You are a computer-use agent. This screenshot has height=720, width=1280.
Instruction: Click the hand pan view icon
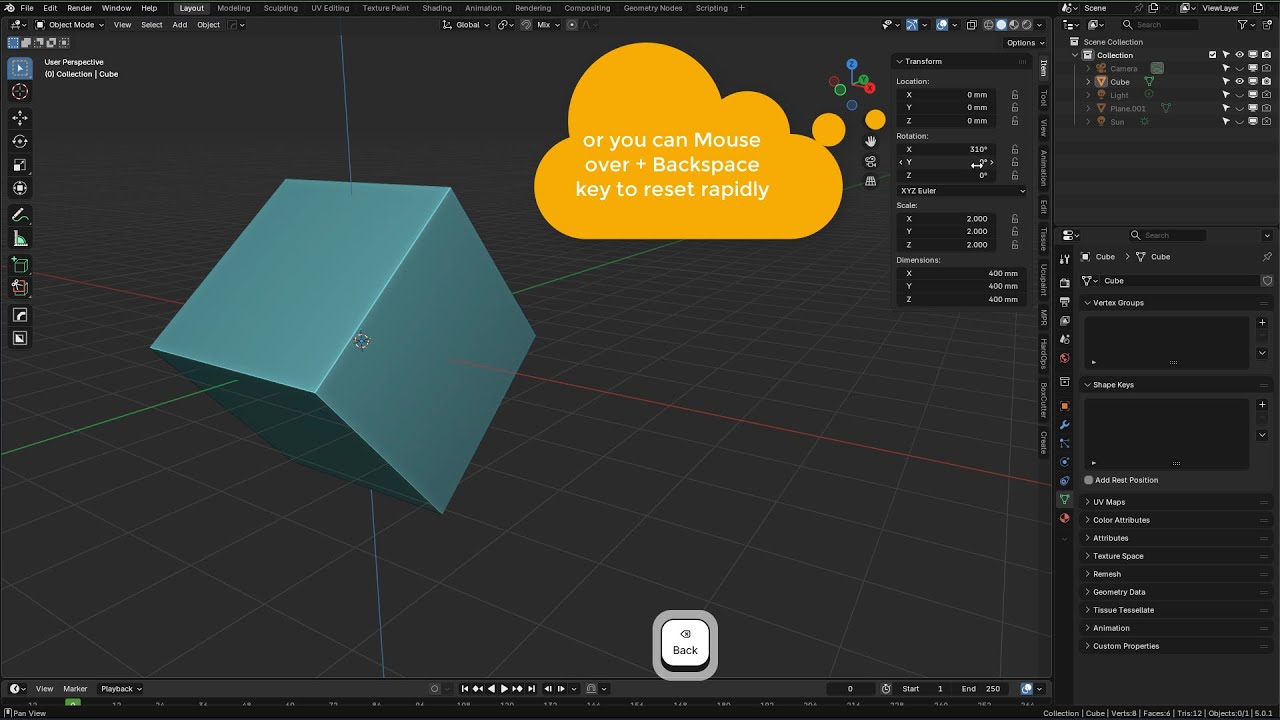click(871, 141)
